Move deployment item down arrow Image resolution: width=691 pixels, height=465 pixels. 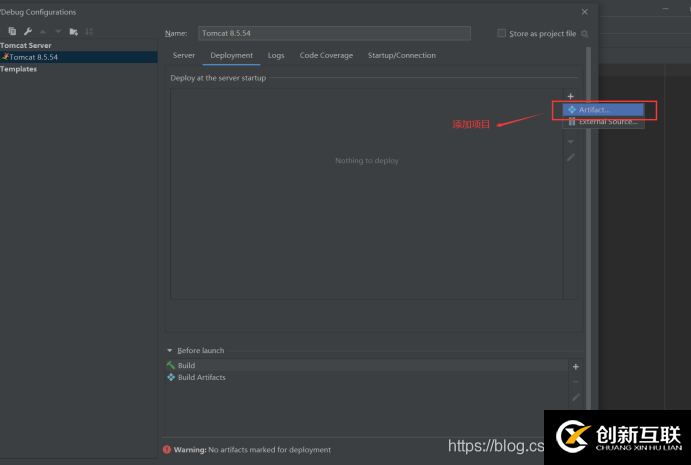571,141
